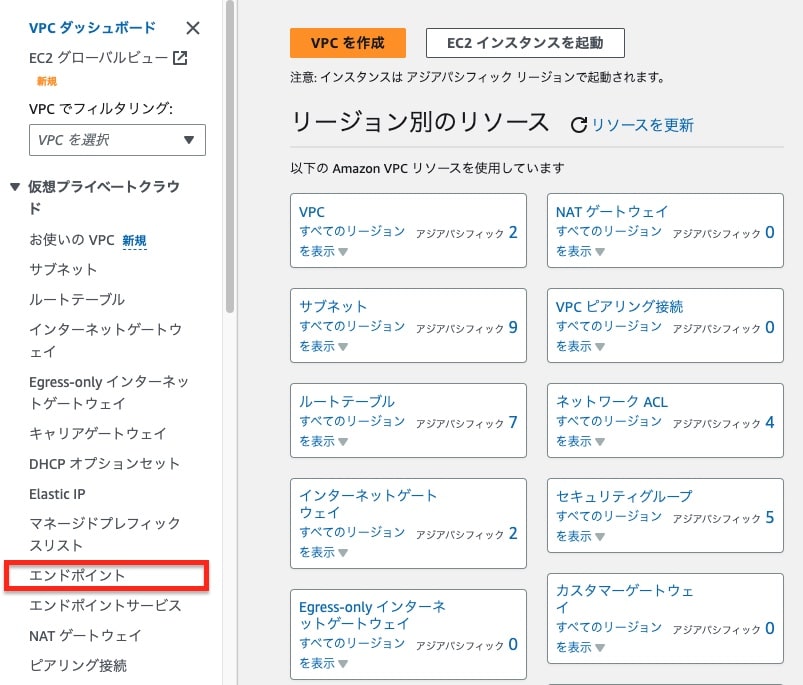The height and width of the screenshot is (685, 803).
Task: Select マネージドプレフィックスリスト in the sidebar
Action: pos(105,534)
